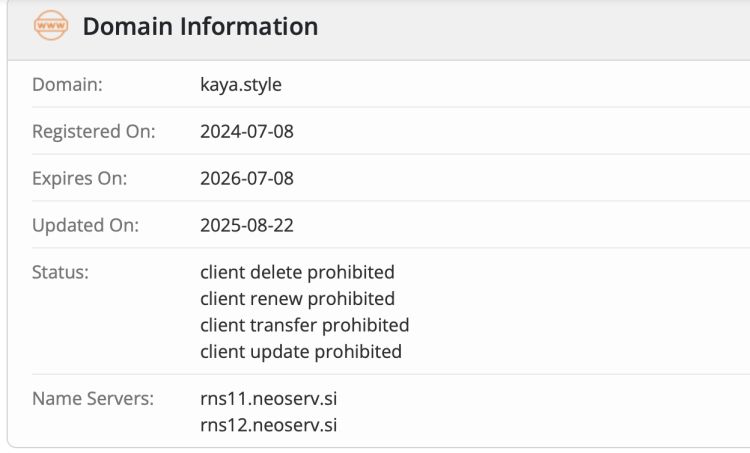This screenshot has width=750, height=453.
Task: Click client delete prohibited status
Action: pos(297,272)
